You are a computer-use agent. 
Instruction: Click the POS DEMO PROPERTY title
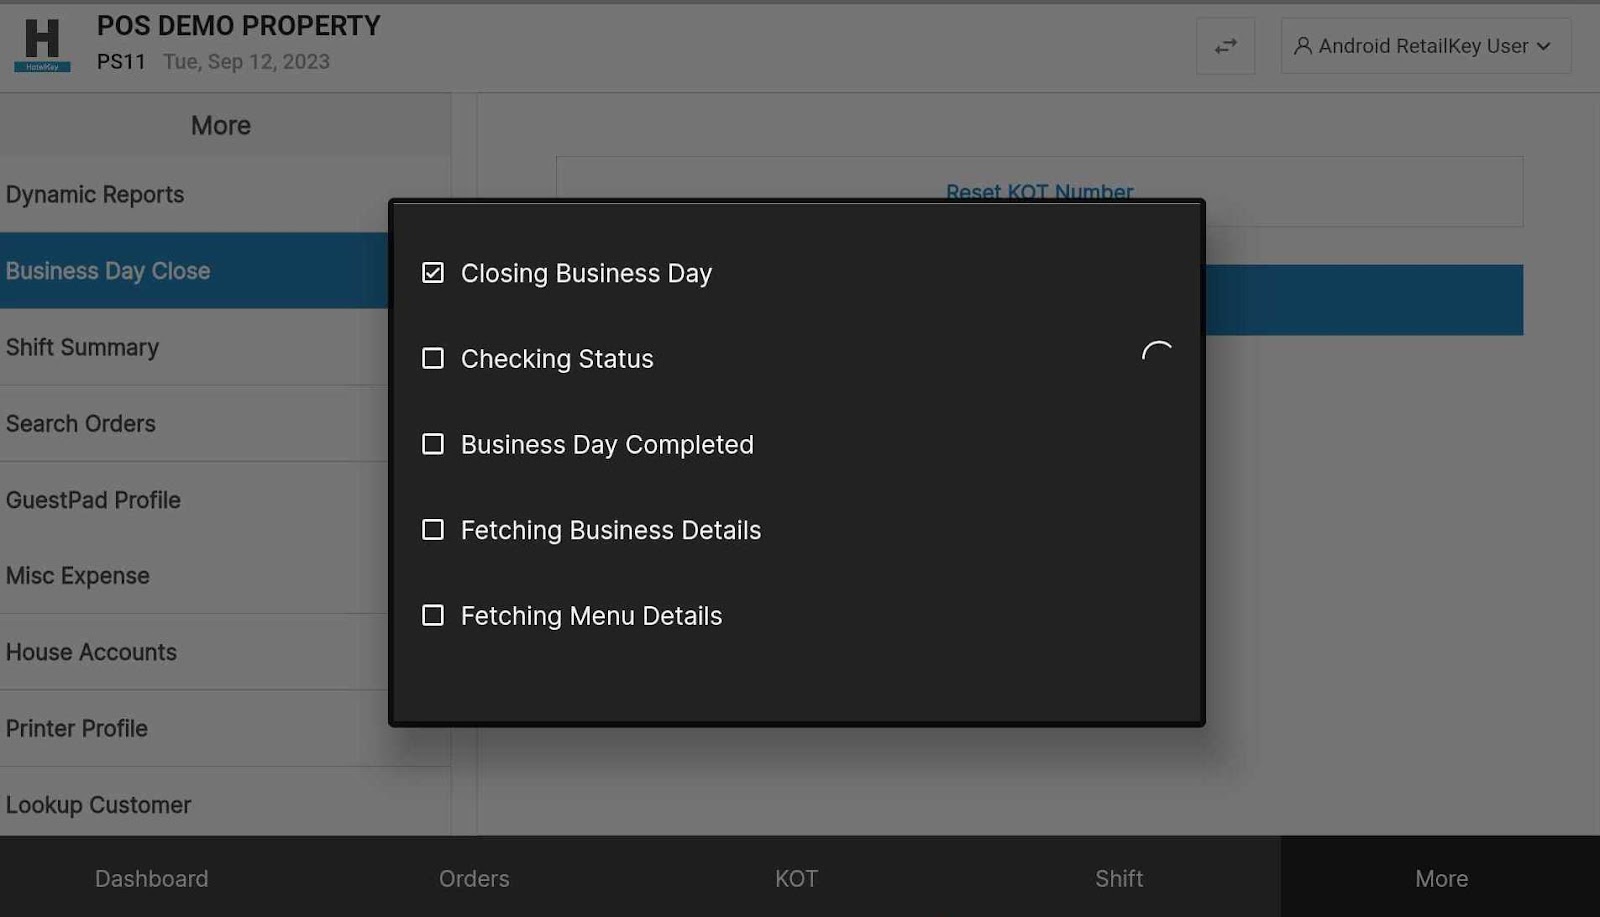238,26
